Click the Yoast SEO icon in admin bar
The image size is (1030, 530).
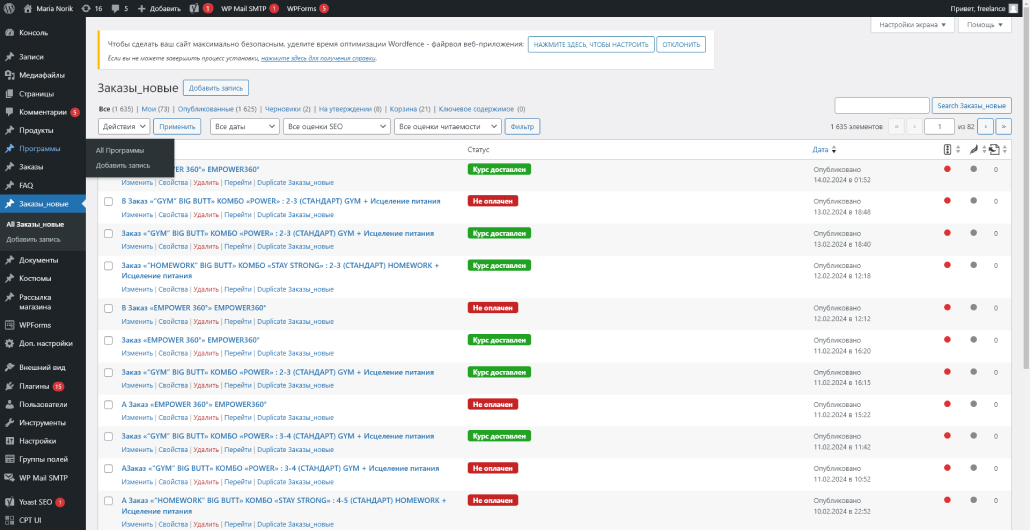tap(193, 8)
